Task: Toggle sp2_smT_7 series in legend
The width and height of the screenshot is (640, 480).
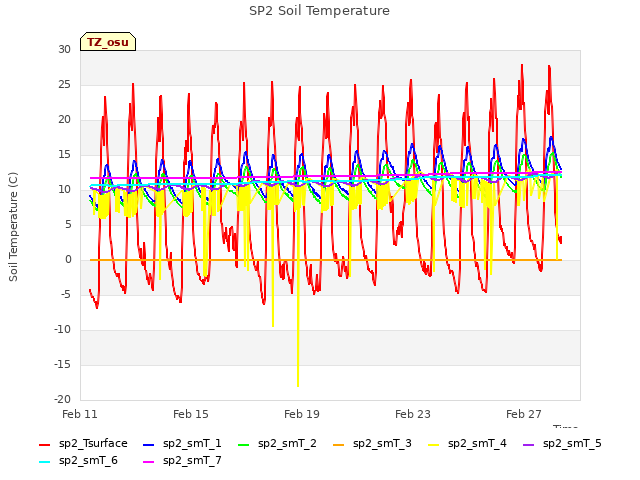Action: pos(182,460)
